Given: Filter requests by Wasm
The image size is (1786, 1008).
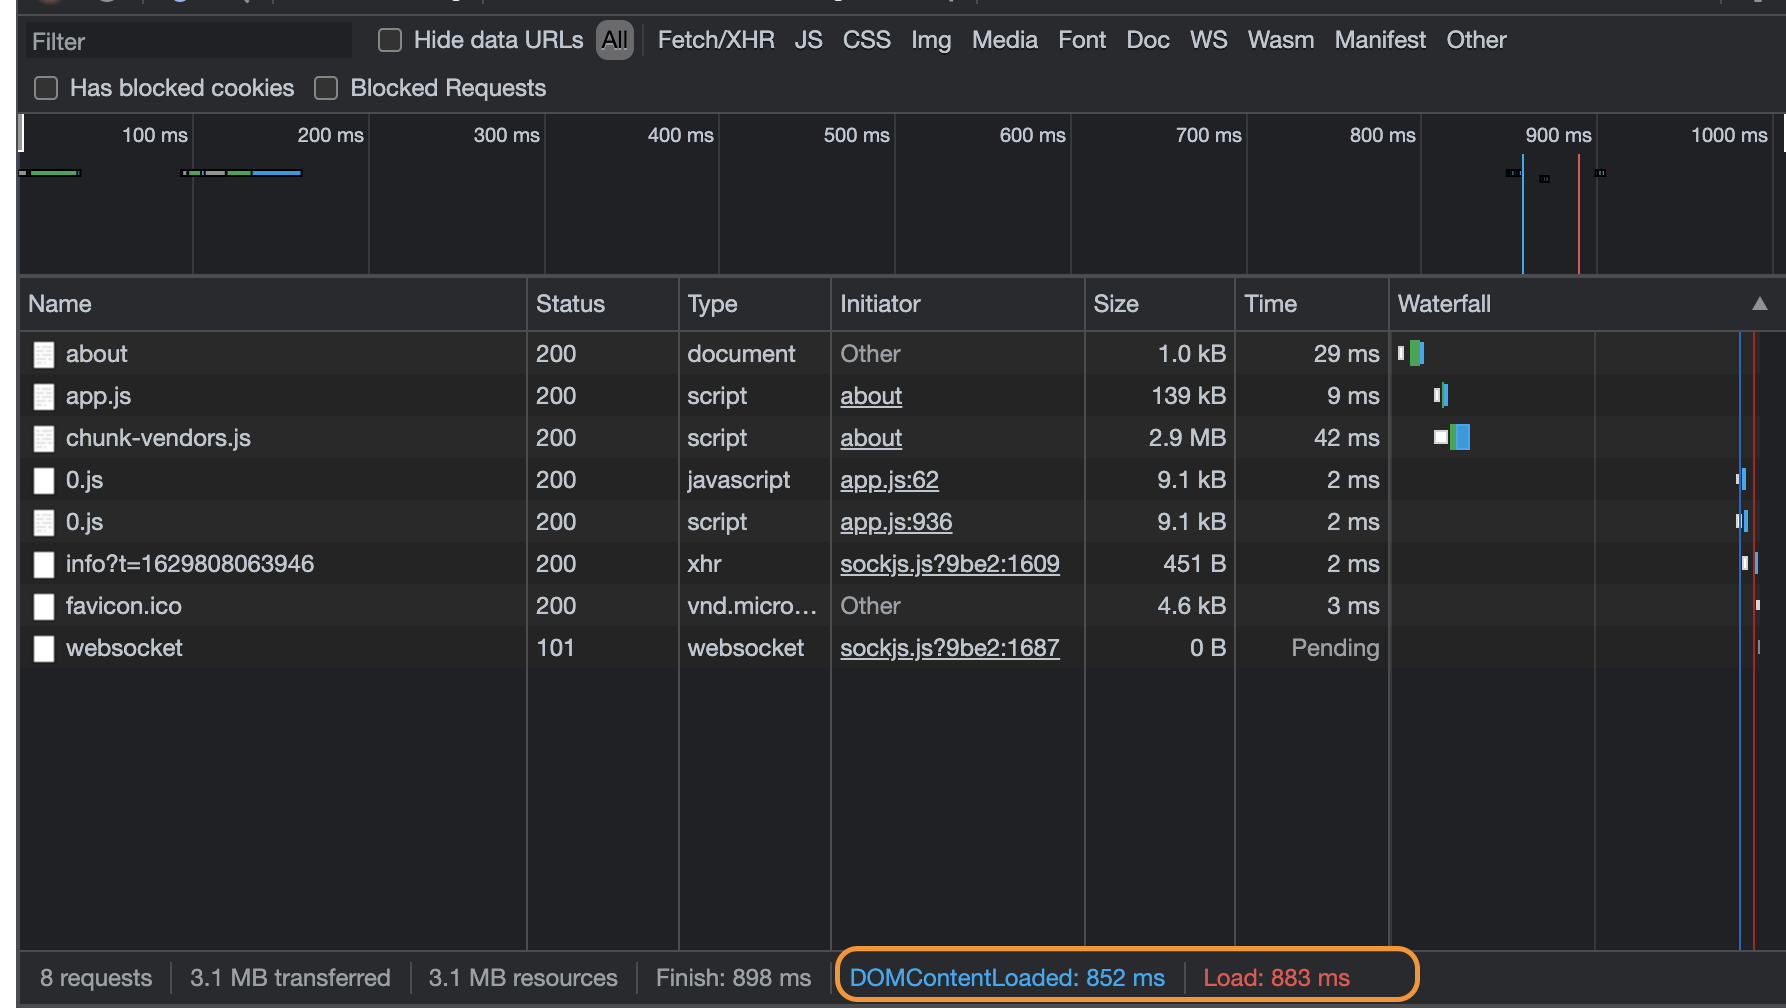Looking at the screenshot, I should (x=1280, y=40).
